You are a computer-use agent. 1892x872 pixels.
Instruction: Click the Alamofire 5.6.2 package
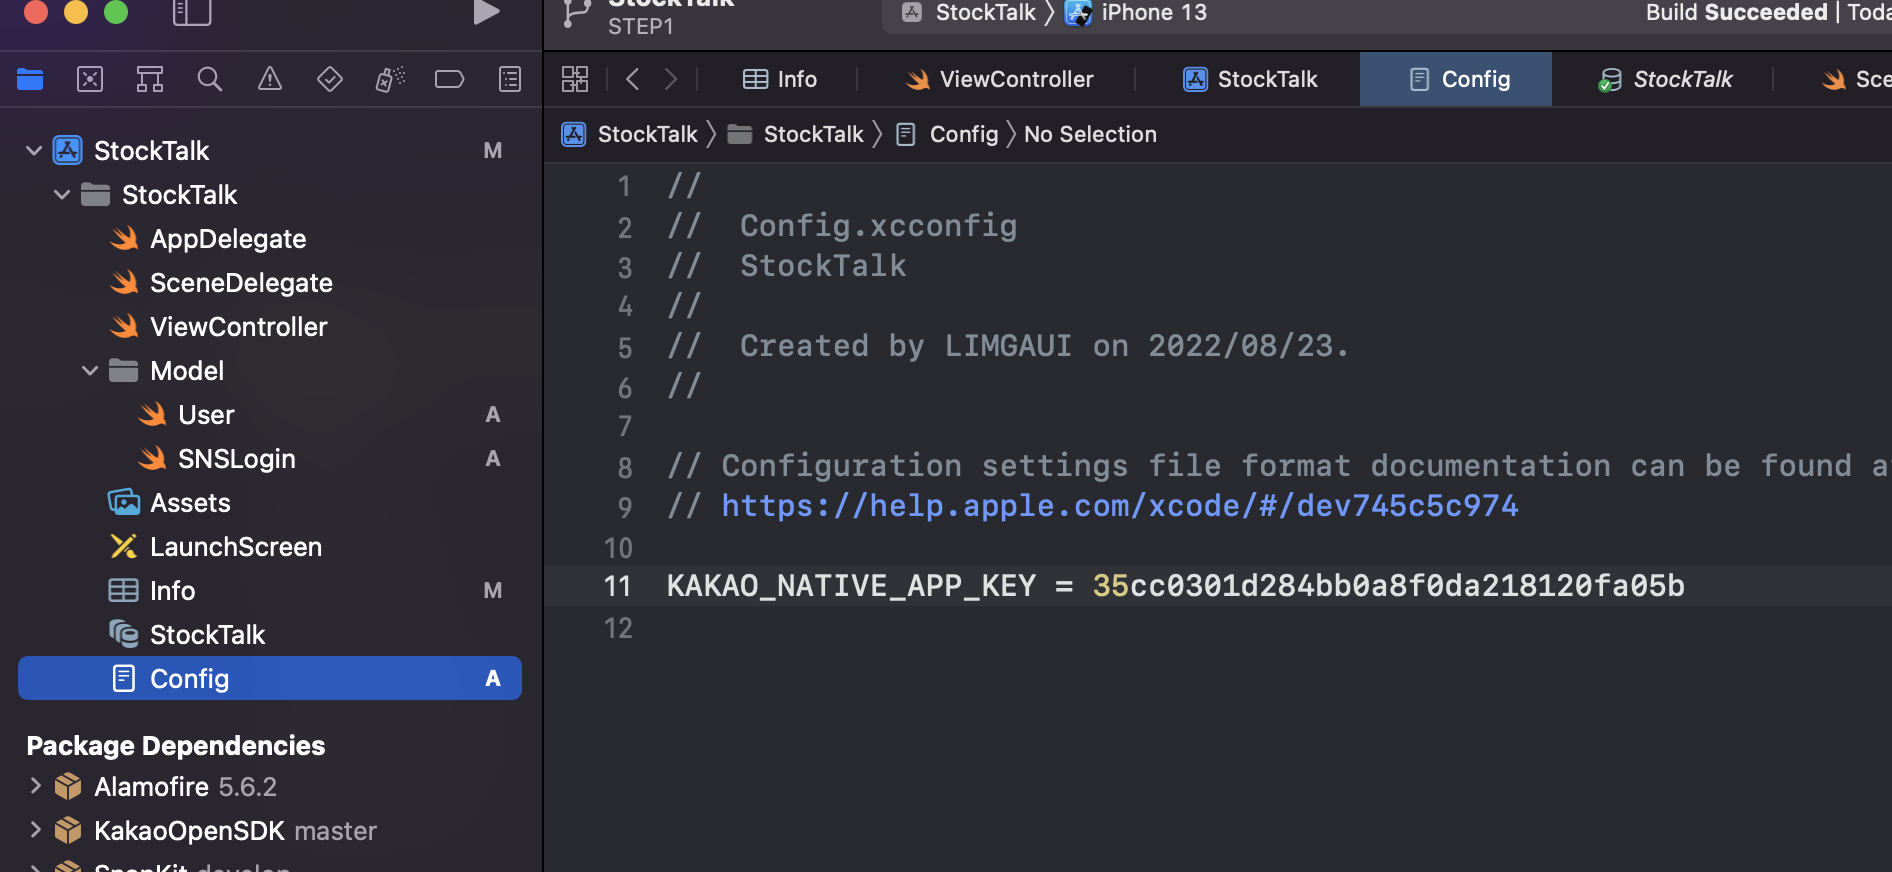click(x=185, y=787)
